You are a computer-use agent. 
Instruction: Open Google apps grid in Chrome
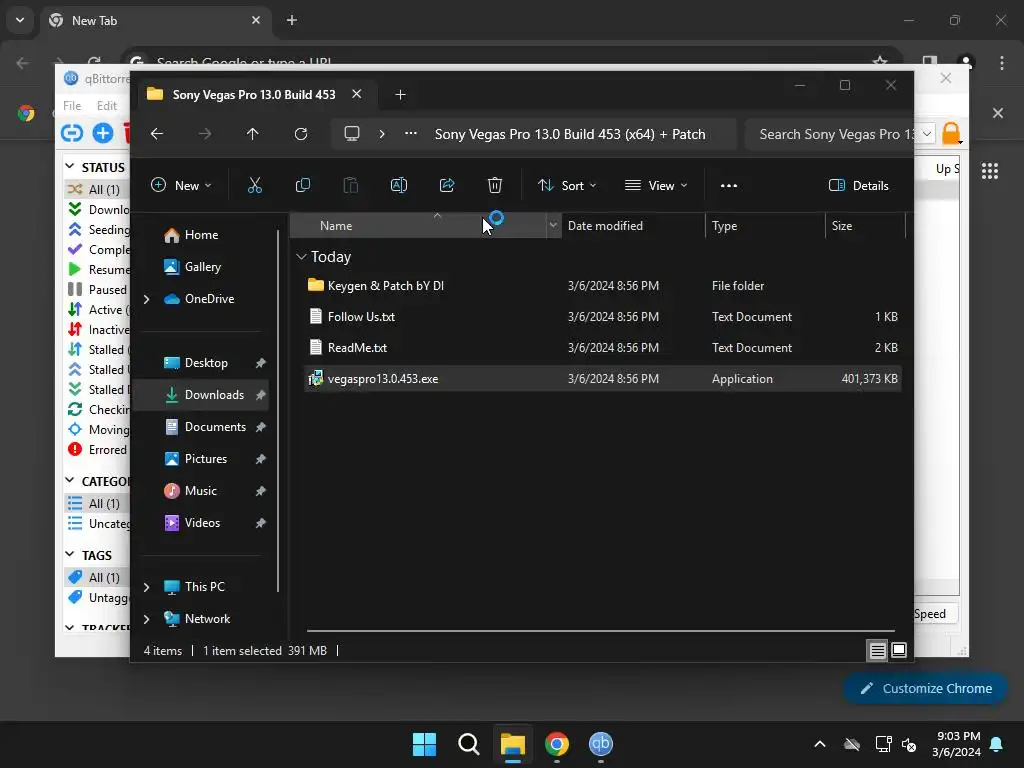[x=990, y=170]
